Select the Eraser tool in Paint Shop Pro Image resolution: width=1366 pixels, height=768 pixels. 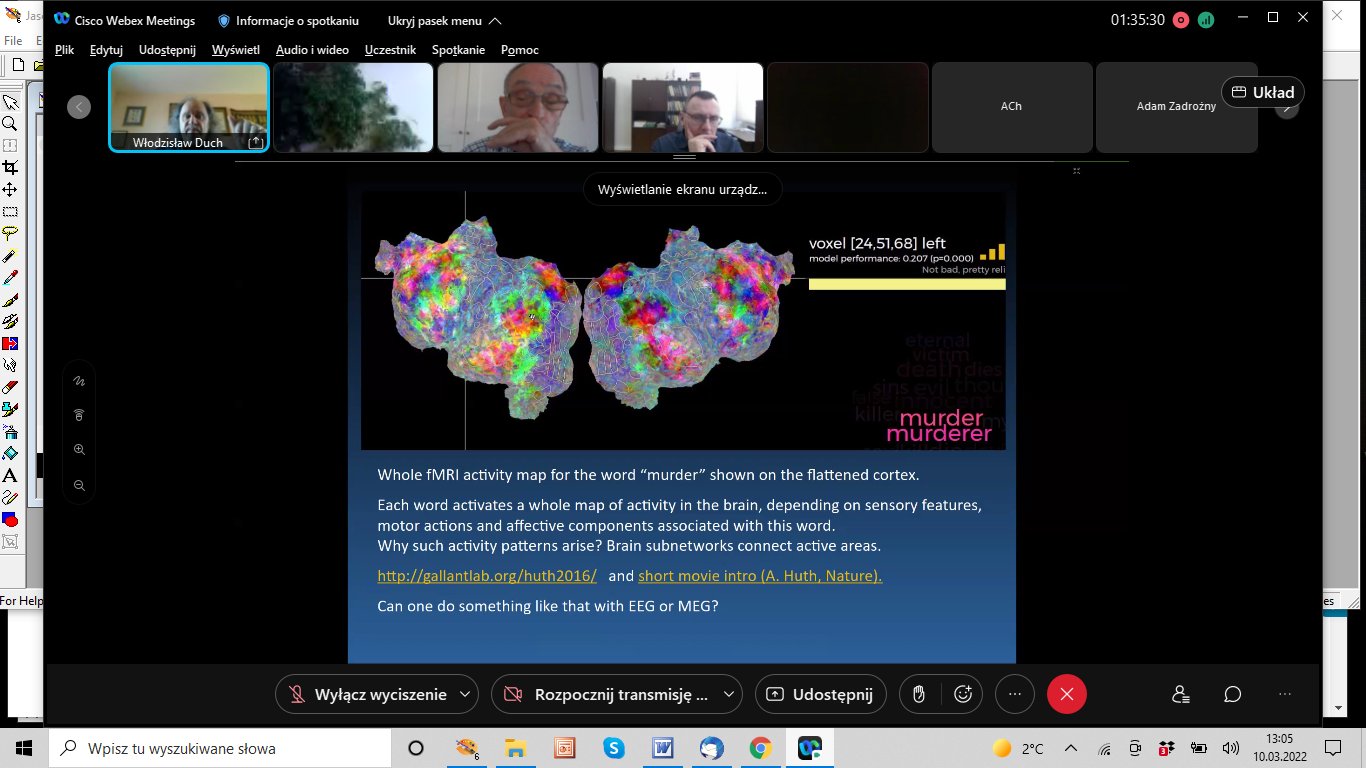coord(10,387)
